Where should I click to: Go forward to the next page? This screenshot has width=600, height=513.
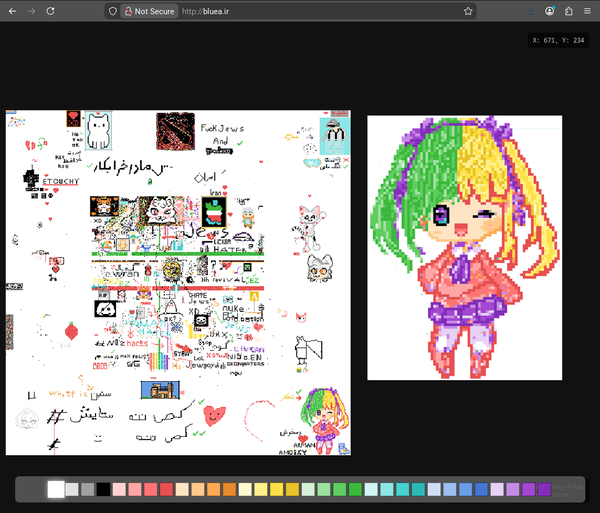(31, 11)
